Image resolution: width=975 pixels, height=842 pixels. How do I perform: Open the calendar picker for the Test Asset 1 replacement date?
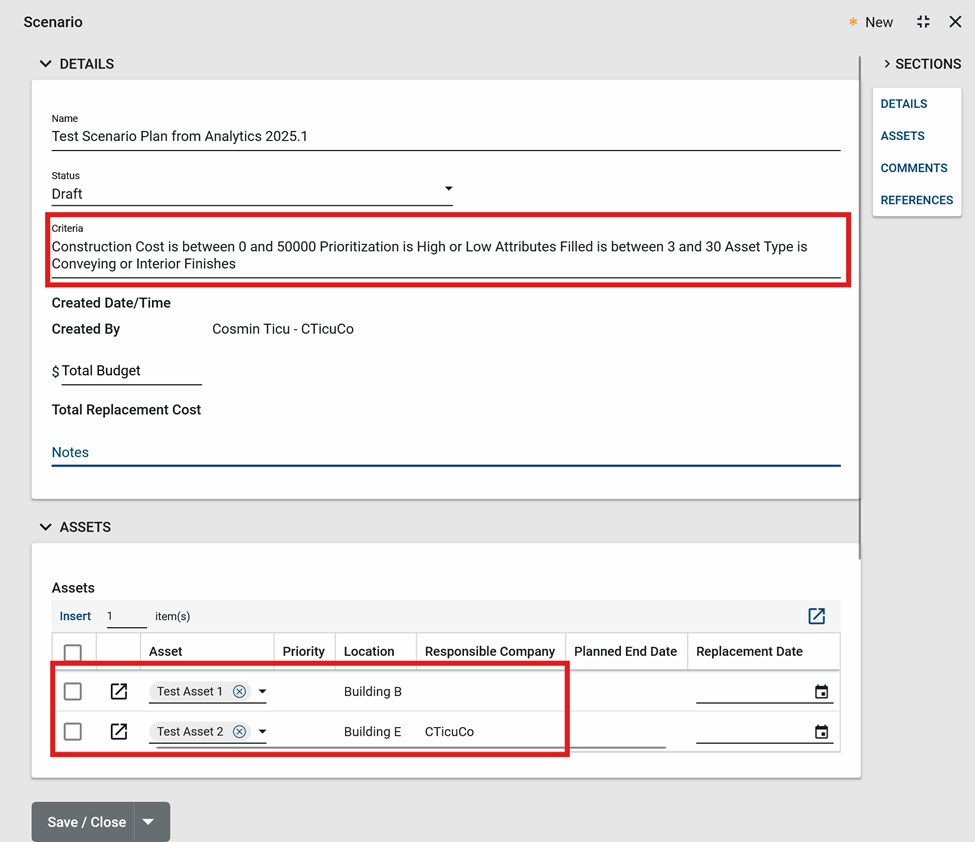coord(821,692)
